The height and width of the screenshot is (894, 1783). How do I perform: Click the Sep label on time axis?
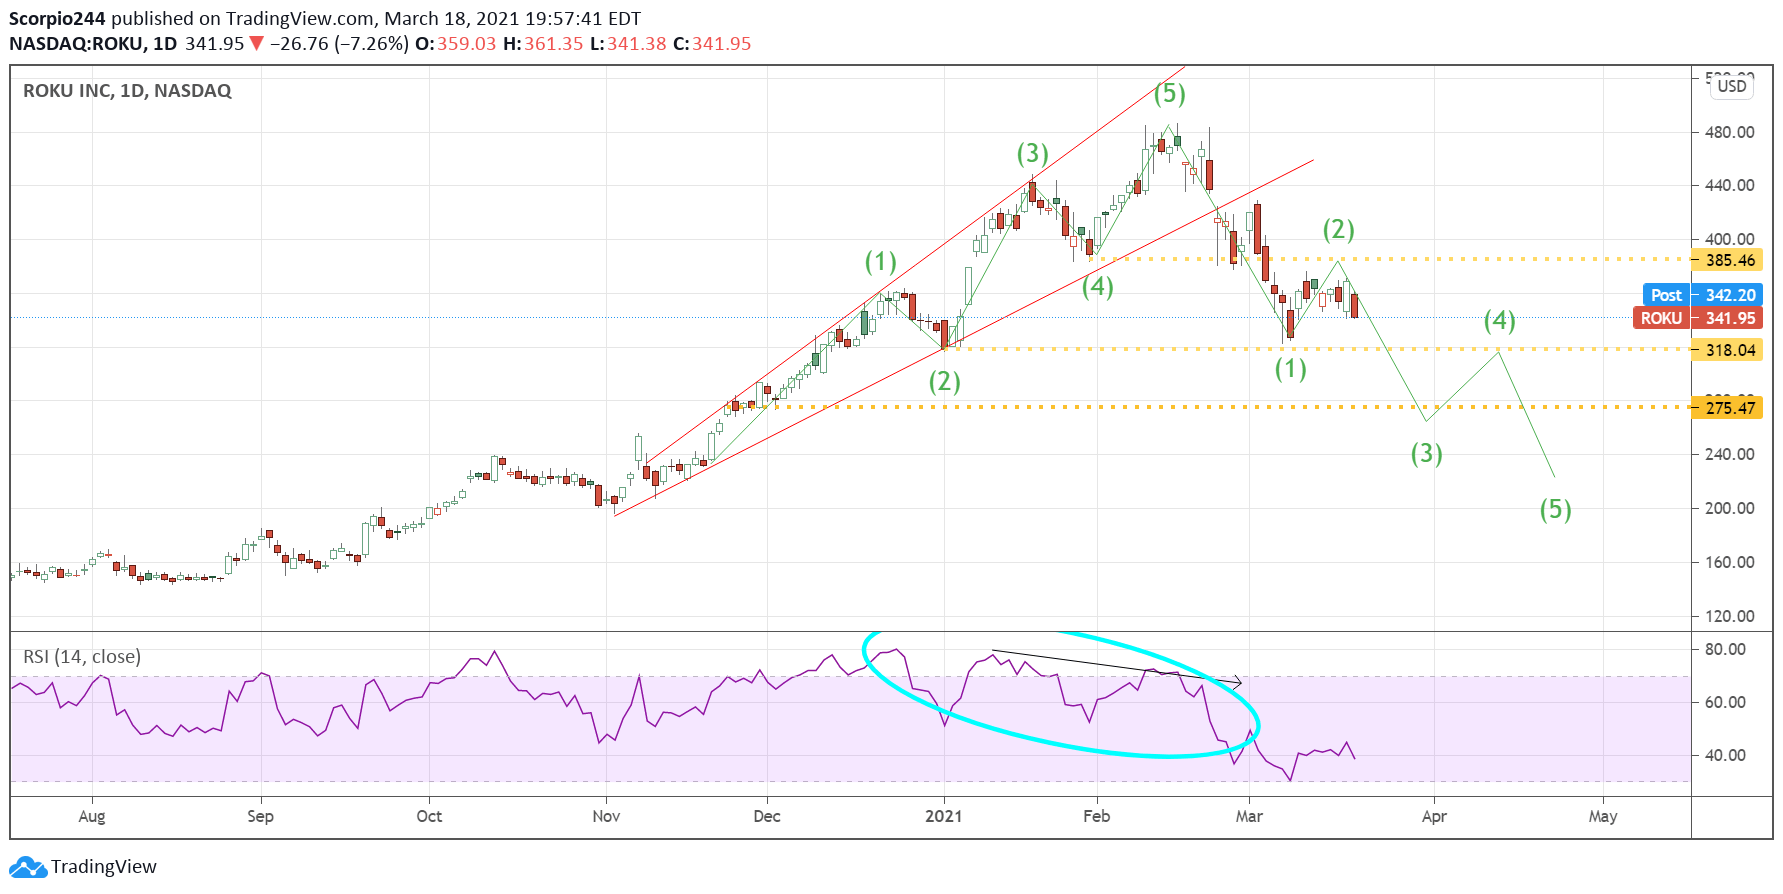click(x=260, y=816)
